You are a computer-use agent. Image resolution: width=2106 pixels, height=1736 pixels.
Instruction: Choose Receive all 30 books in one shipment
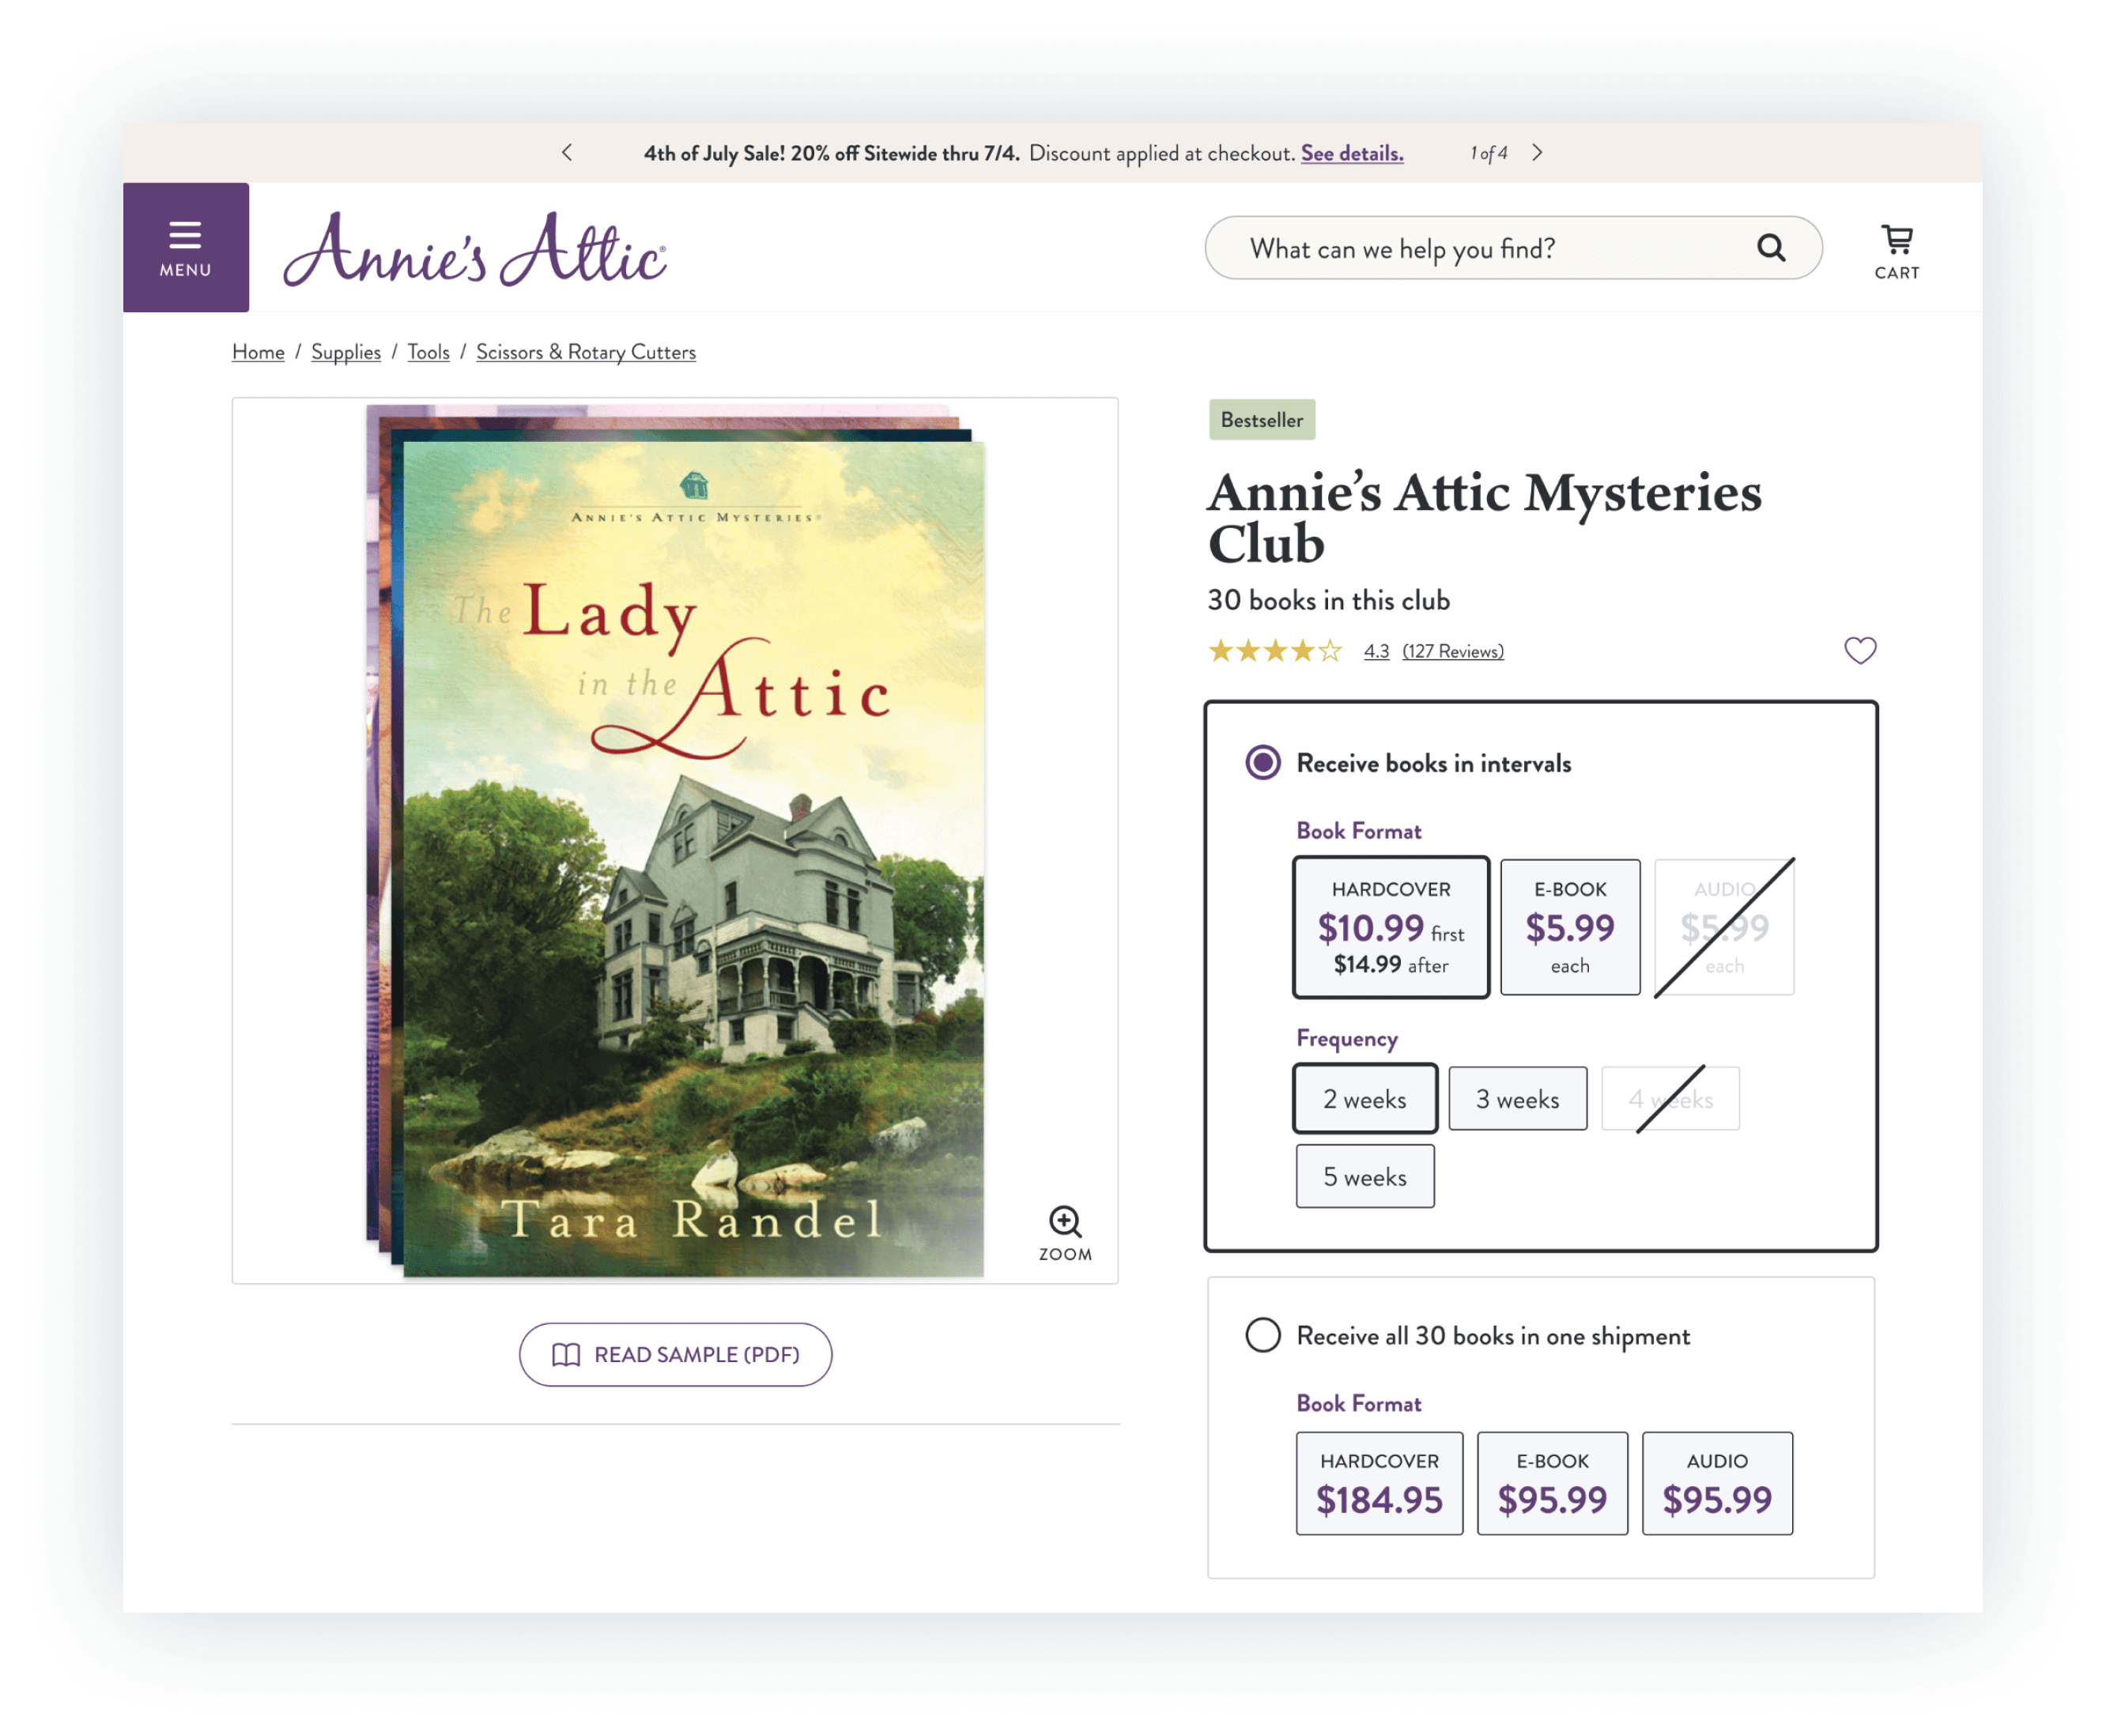1263,1335
